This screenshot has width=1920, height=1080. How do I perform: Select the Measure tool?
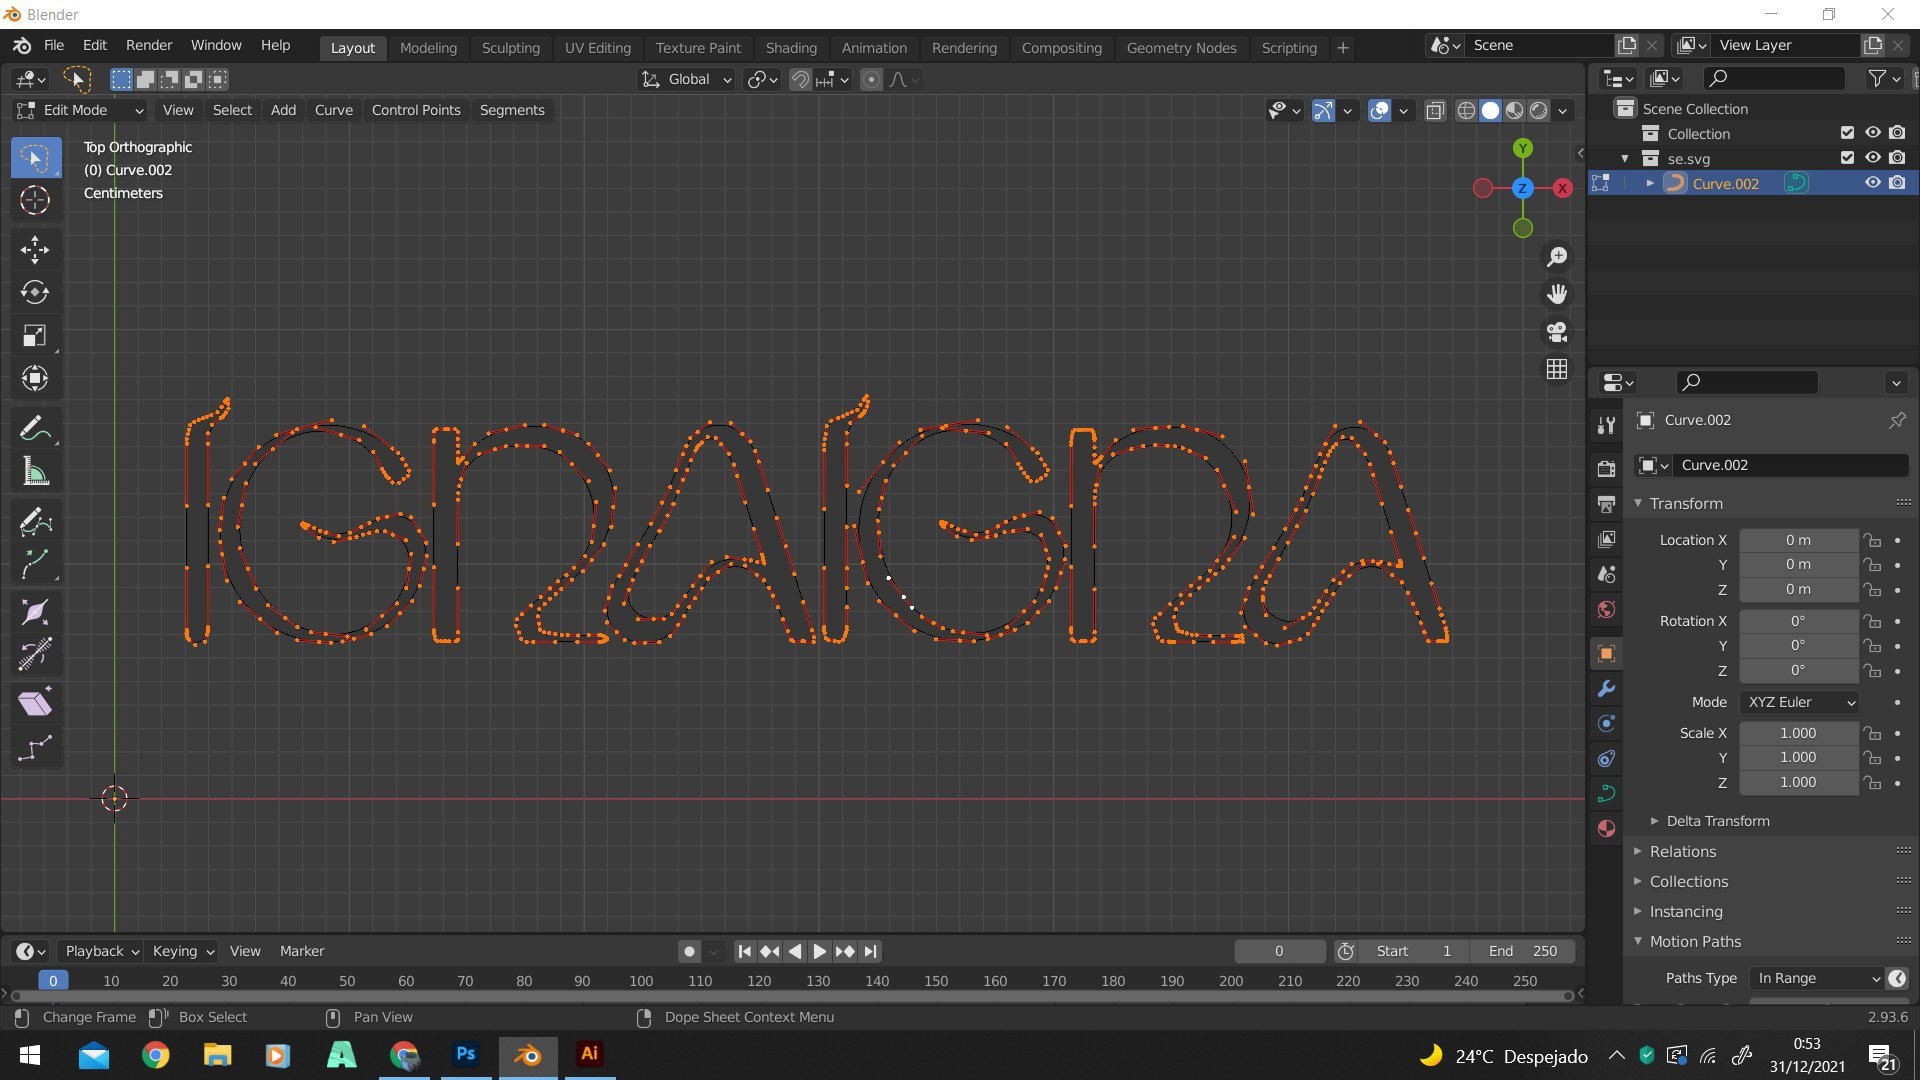point(35,473)
